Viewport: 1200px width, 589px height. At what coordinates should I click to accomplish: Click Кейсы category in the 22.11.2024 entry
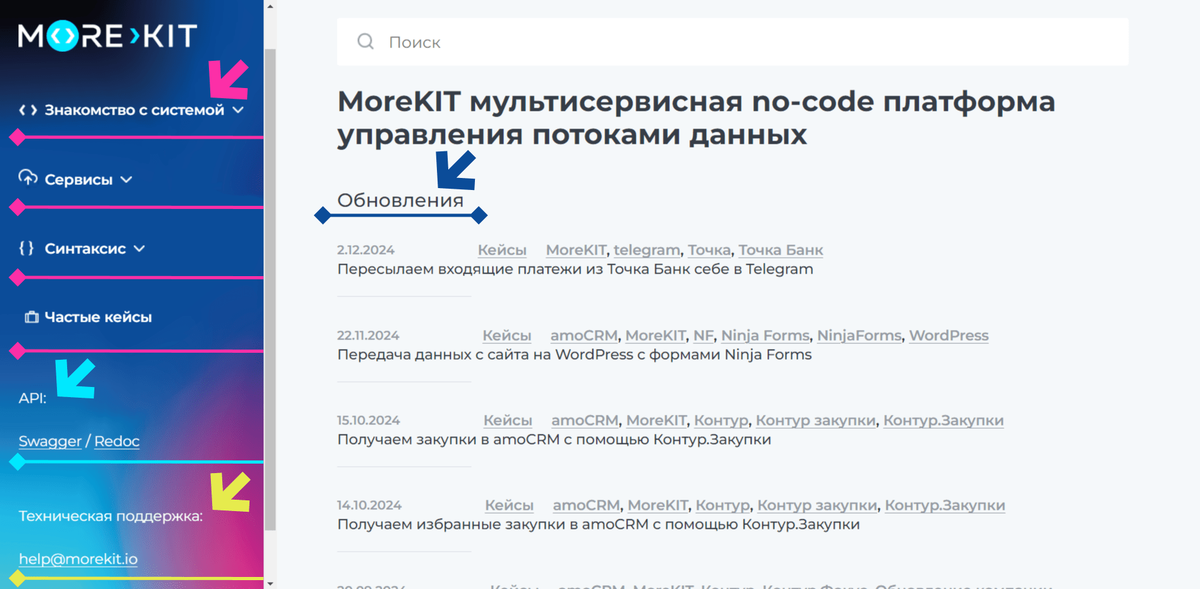pos(507,335)
